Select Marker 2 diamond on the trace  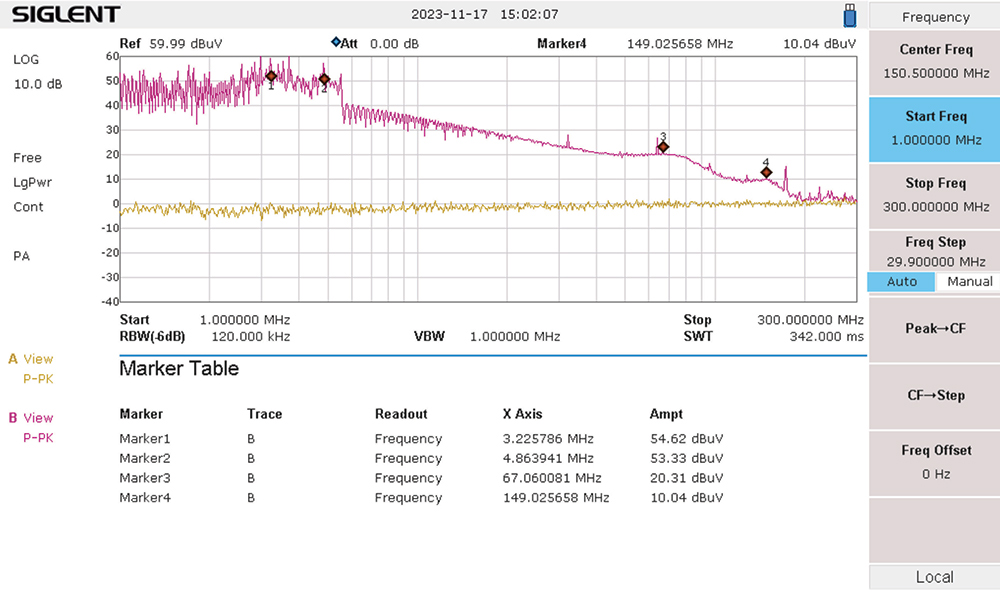[323, 78]
